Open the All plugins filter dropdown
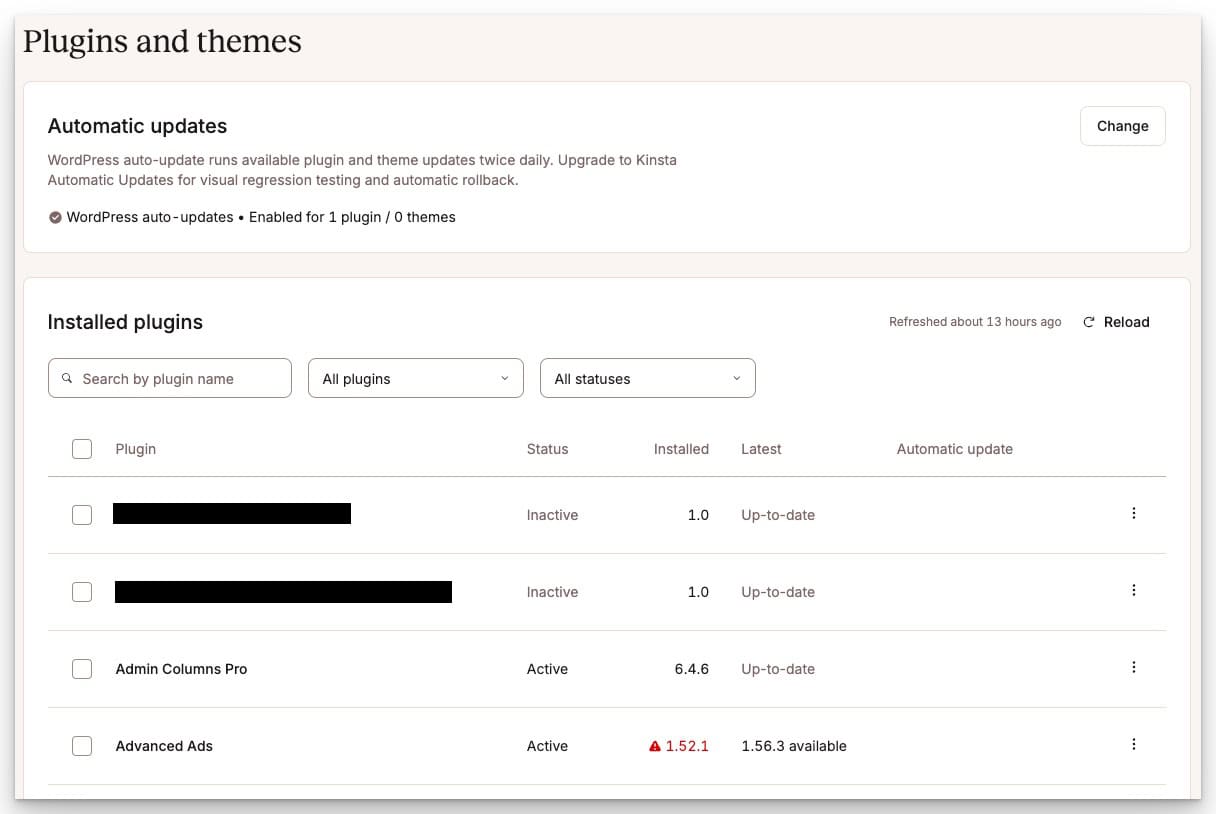The width and height of the screenshot is (1216, 814). pos(416,378)
